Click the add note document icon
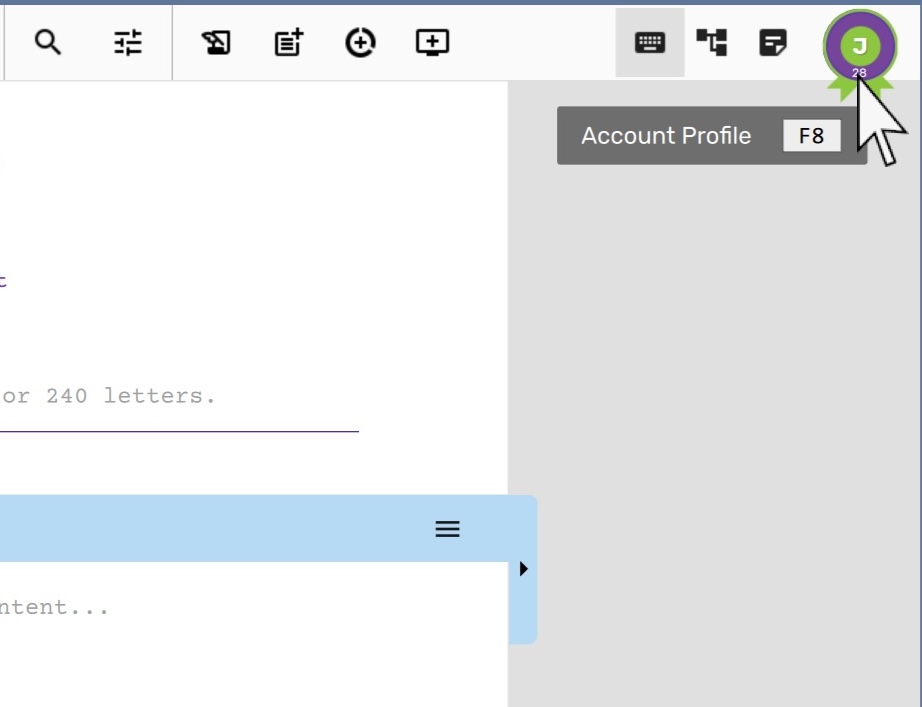922x707 pixels. pyautogui.click(x=289, y=42)
